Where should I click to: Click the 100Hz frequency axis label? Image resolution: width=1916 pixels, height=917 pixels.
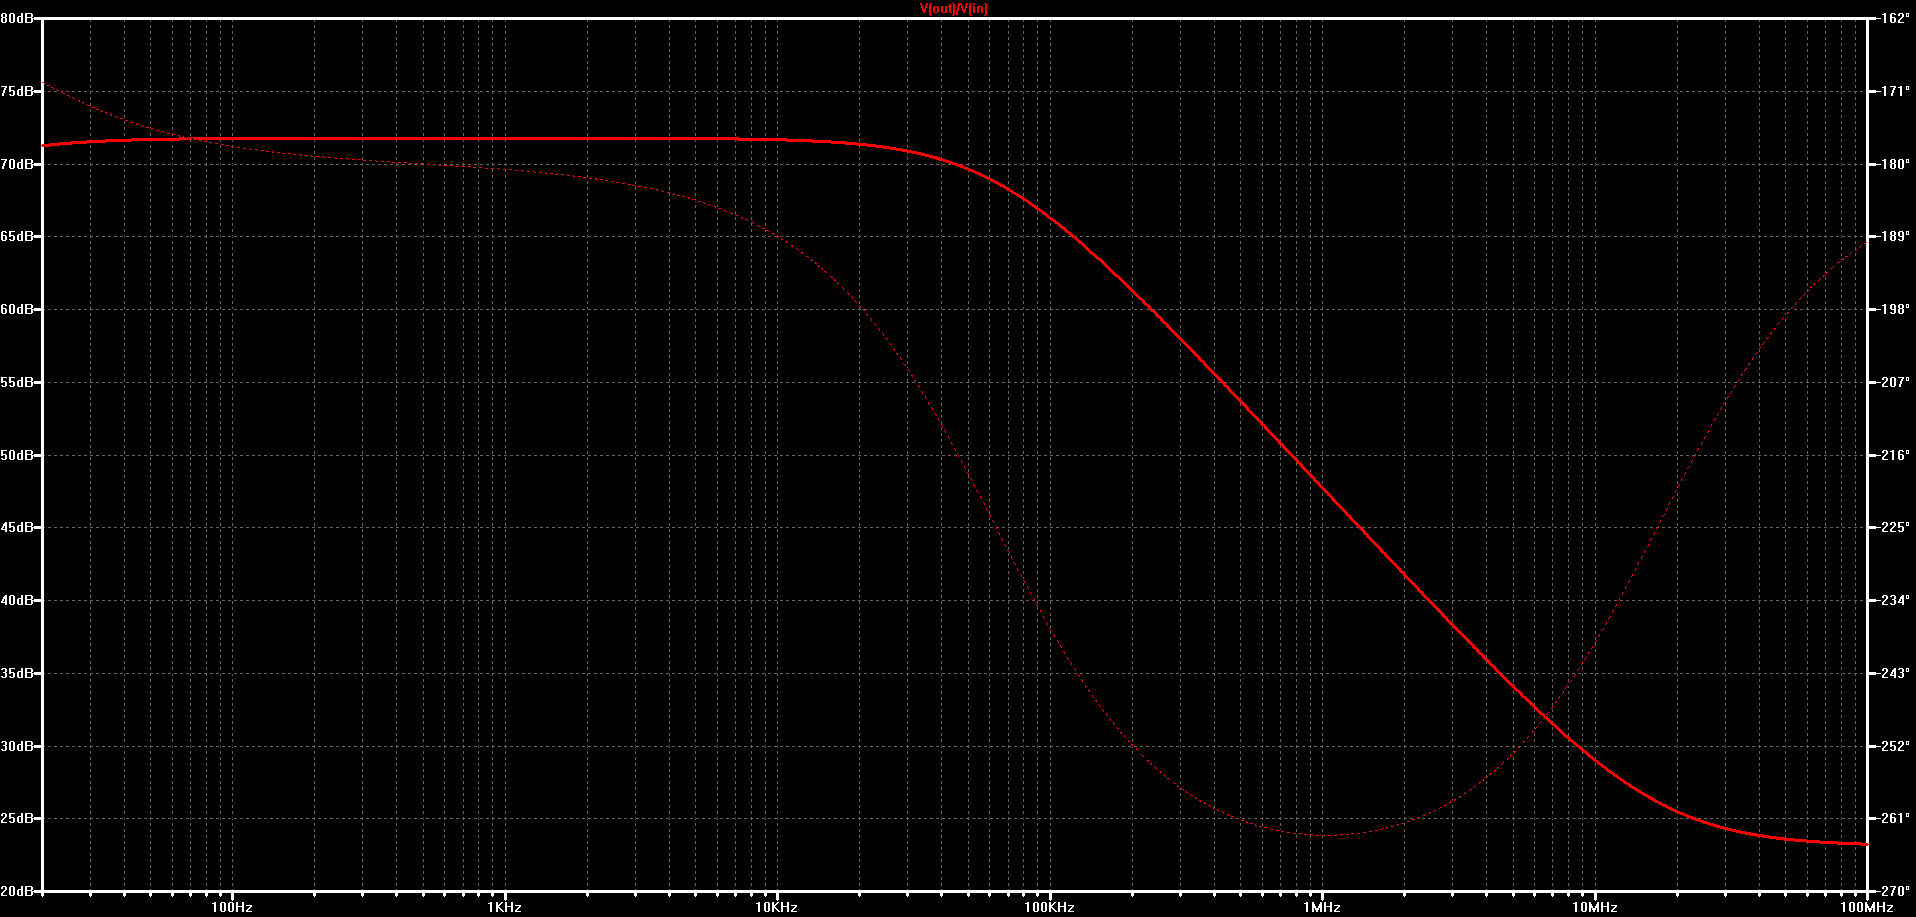(232, 907)
